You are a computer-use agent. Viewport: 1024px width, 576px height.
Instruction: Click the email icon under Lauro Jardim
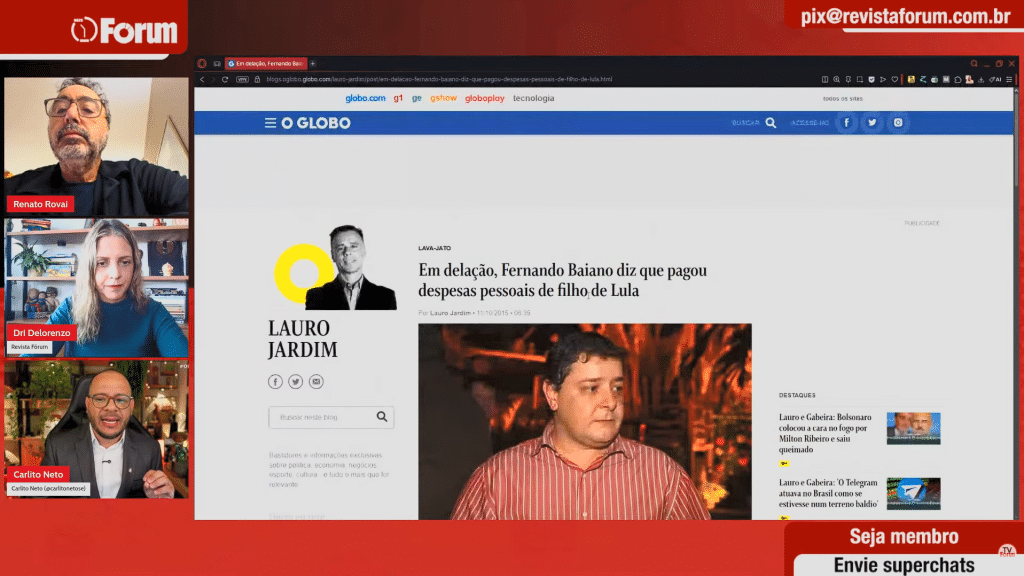316,381
